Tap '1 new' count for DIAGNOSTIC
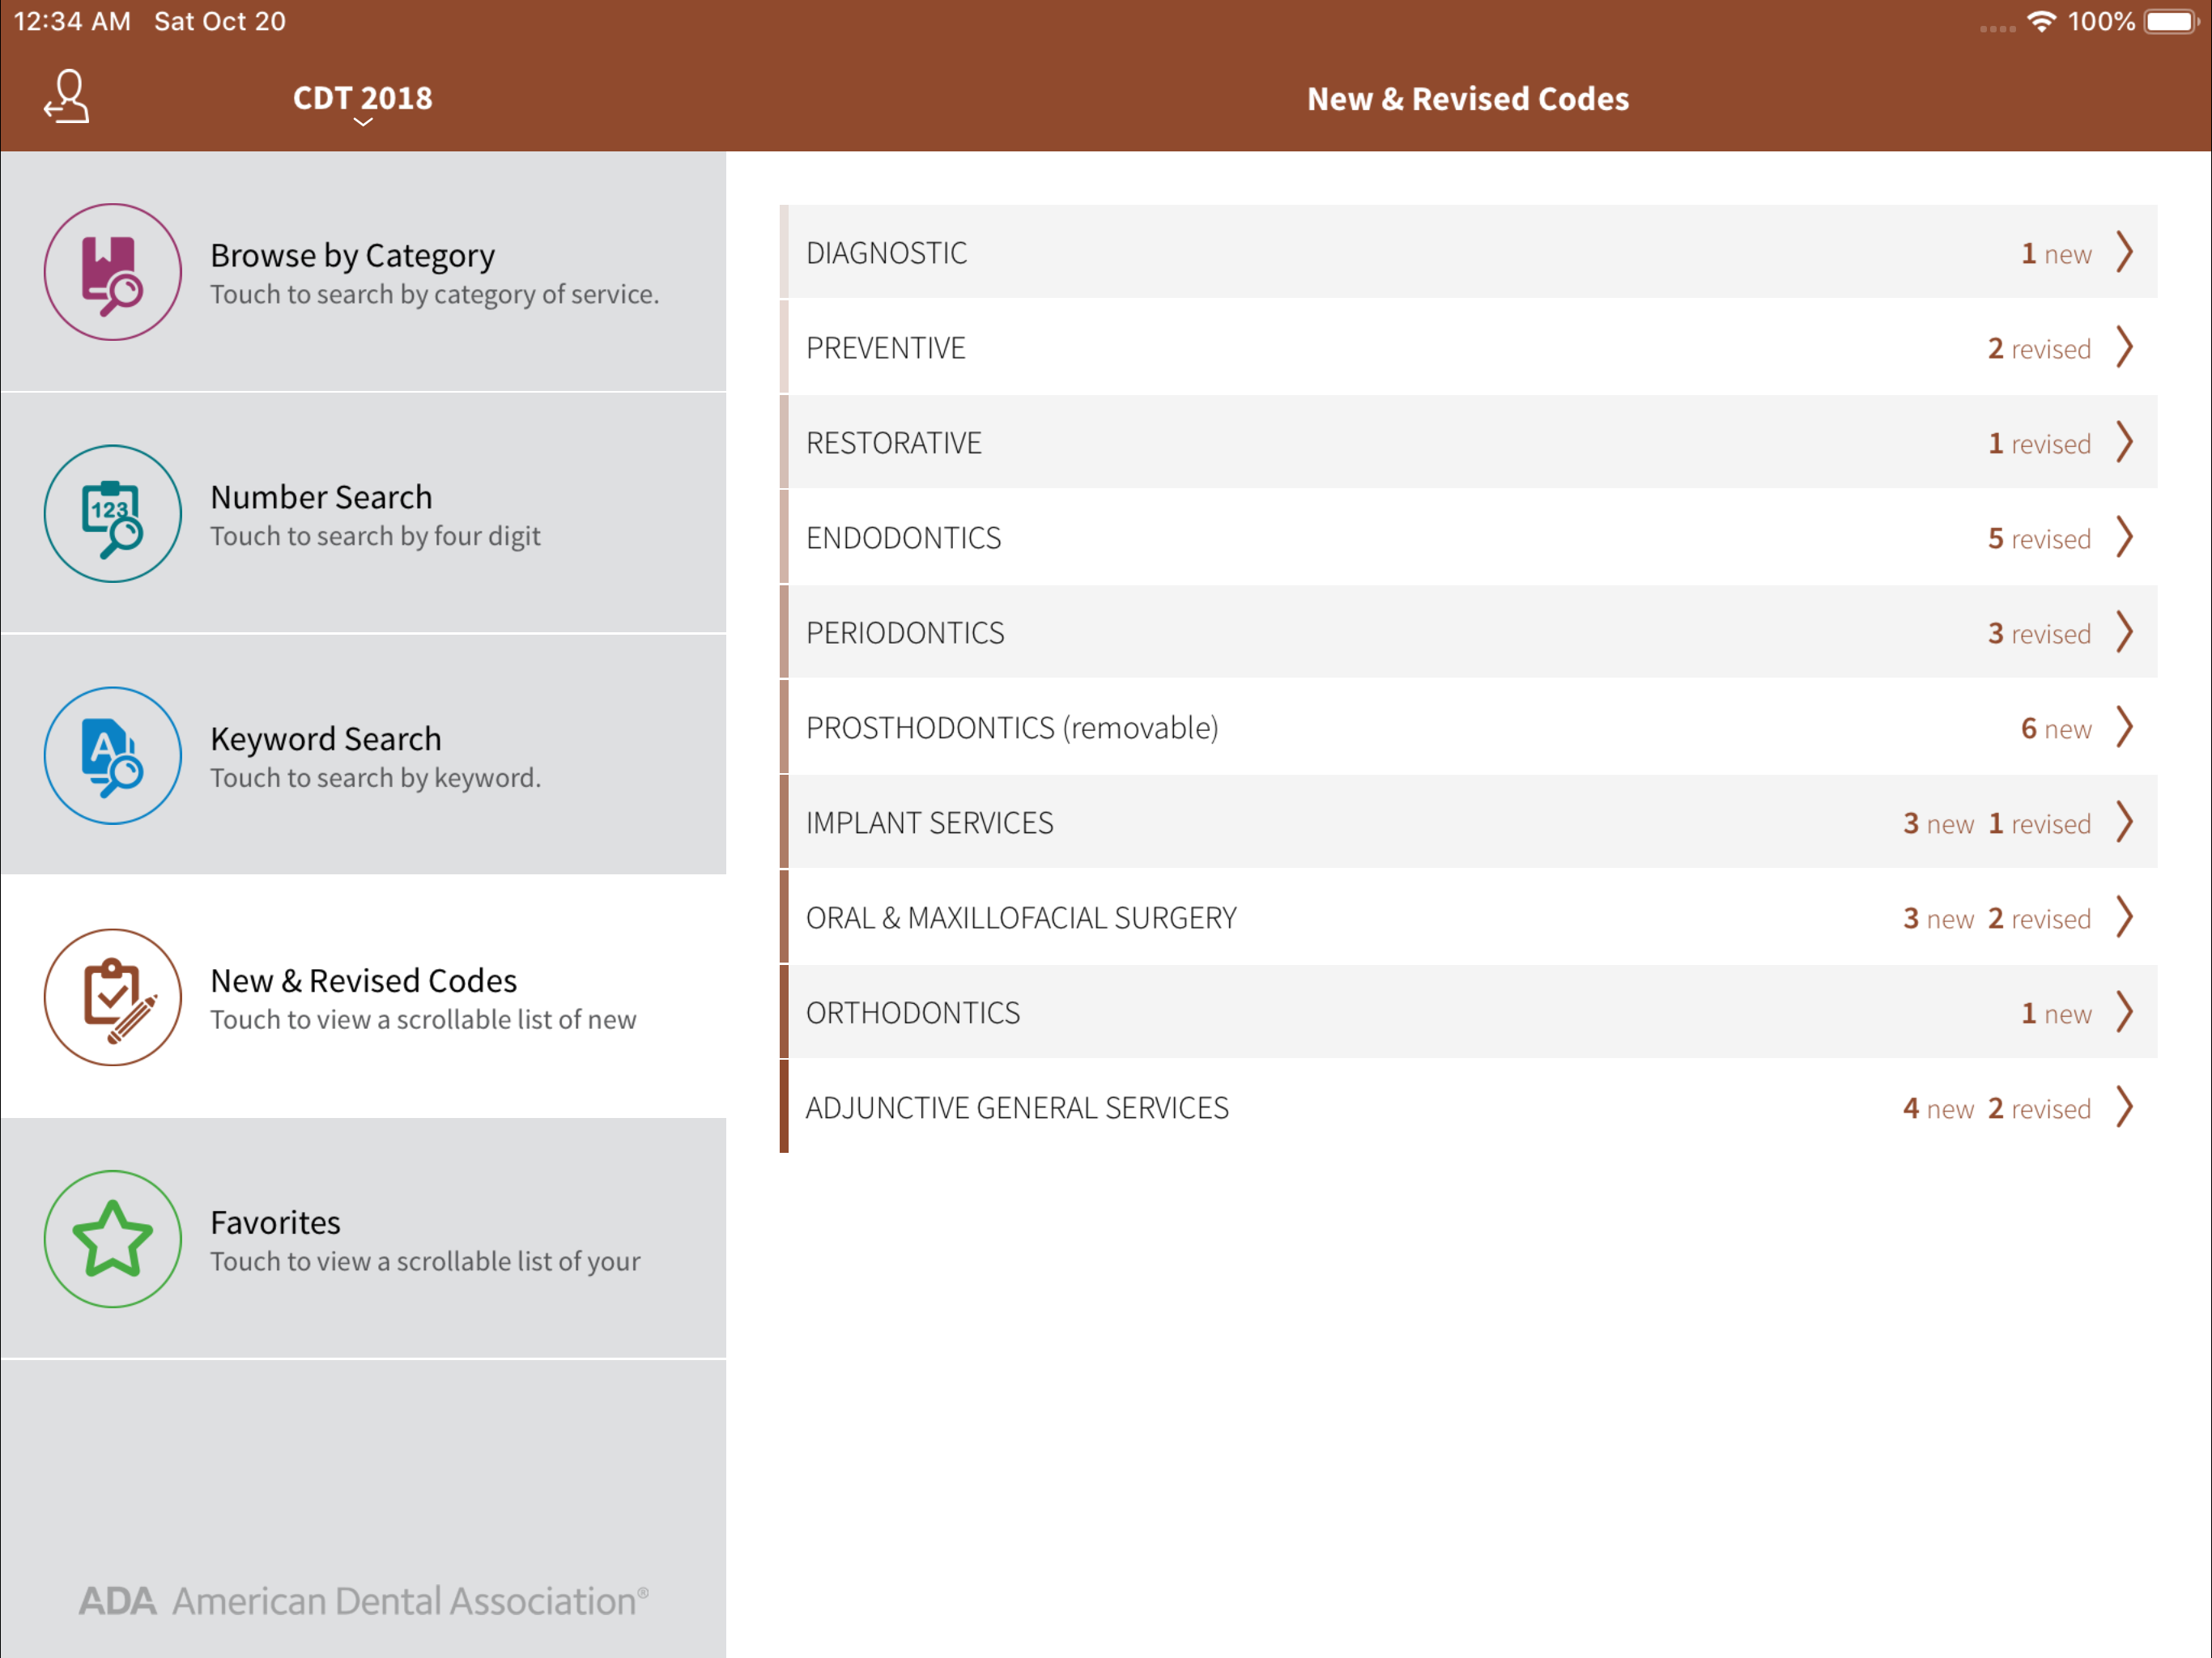Screen dimensions: 2212x1658 2056,254
